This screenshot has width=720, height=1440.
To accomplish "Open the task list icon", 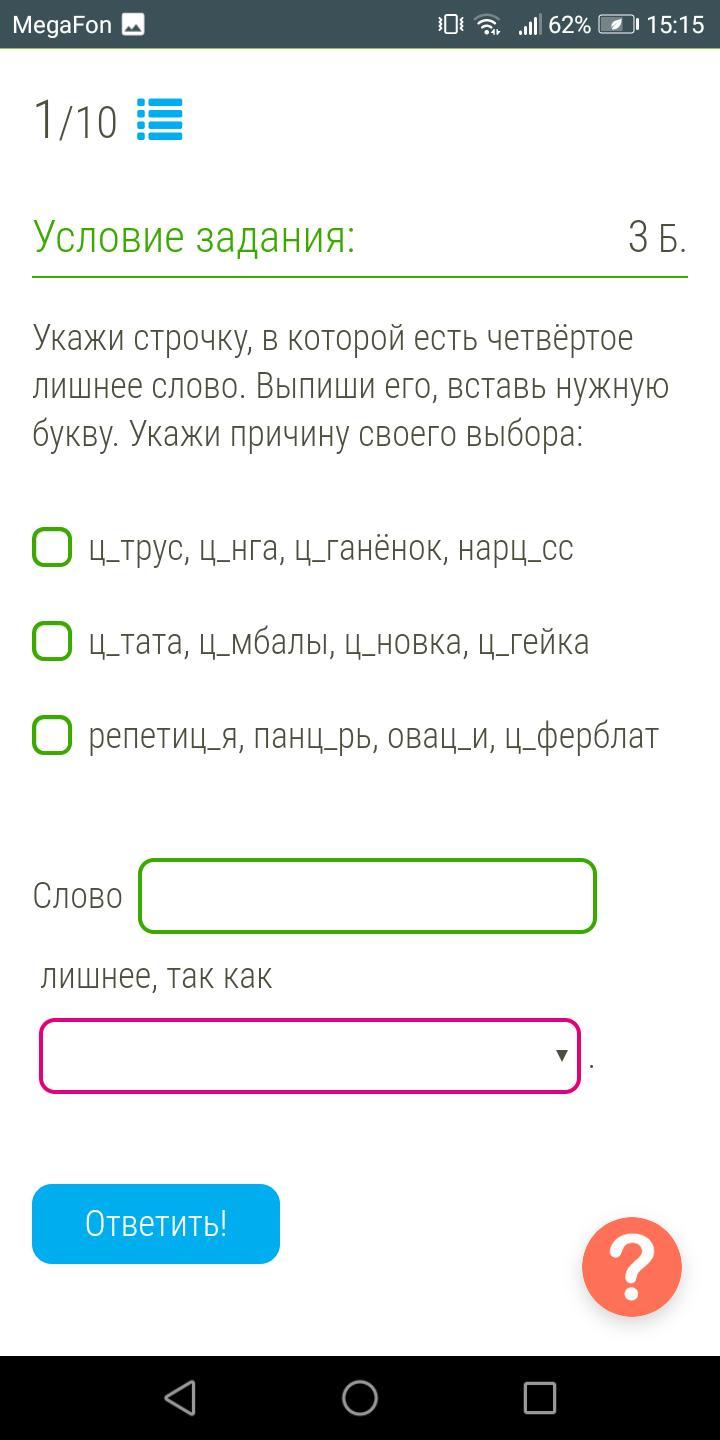I will [x=159, y=120].
